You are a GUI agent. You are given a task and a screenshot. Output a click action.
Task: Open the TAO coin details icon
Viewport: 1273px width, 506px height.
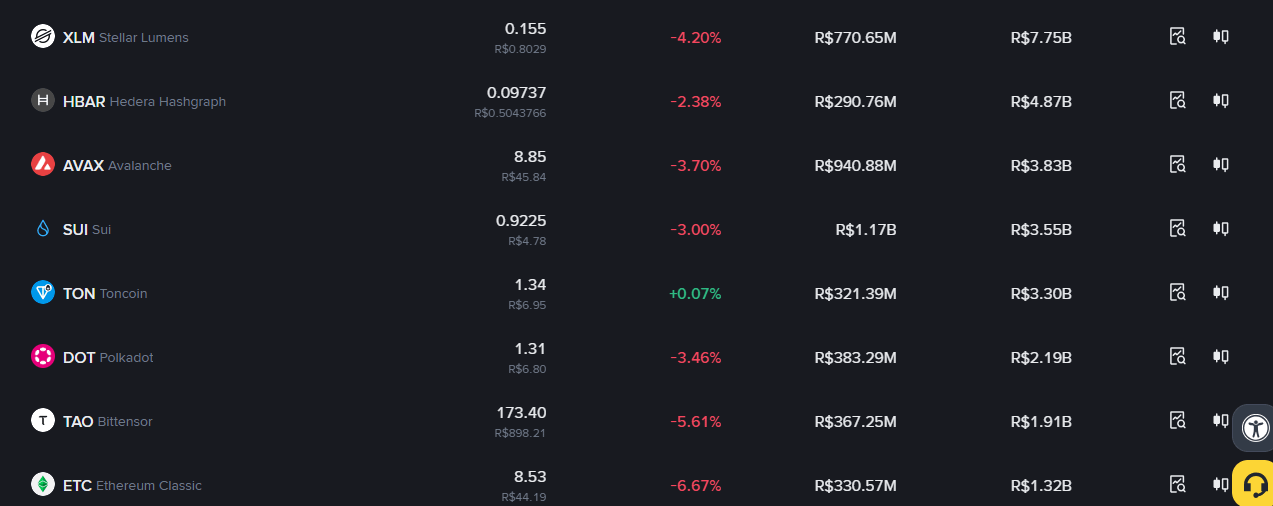[x=1177, y=421]
